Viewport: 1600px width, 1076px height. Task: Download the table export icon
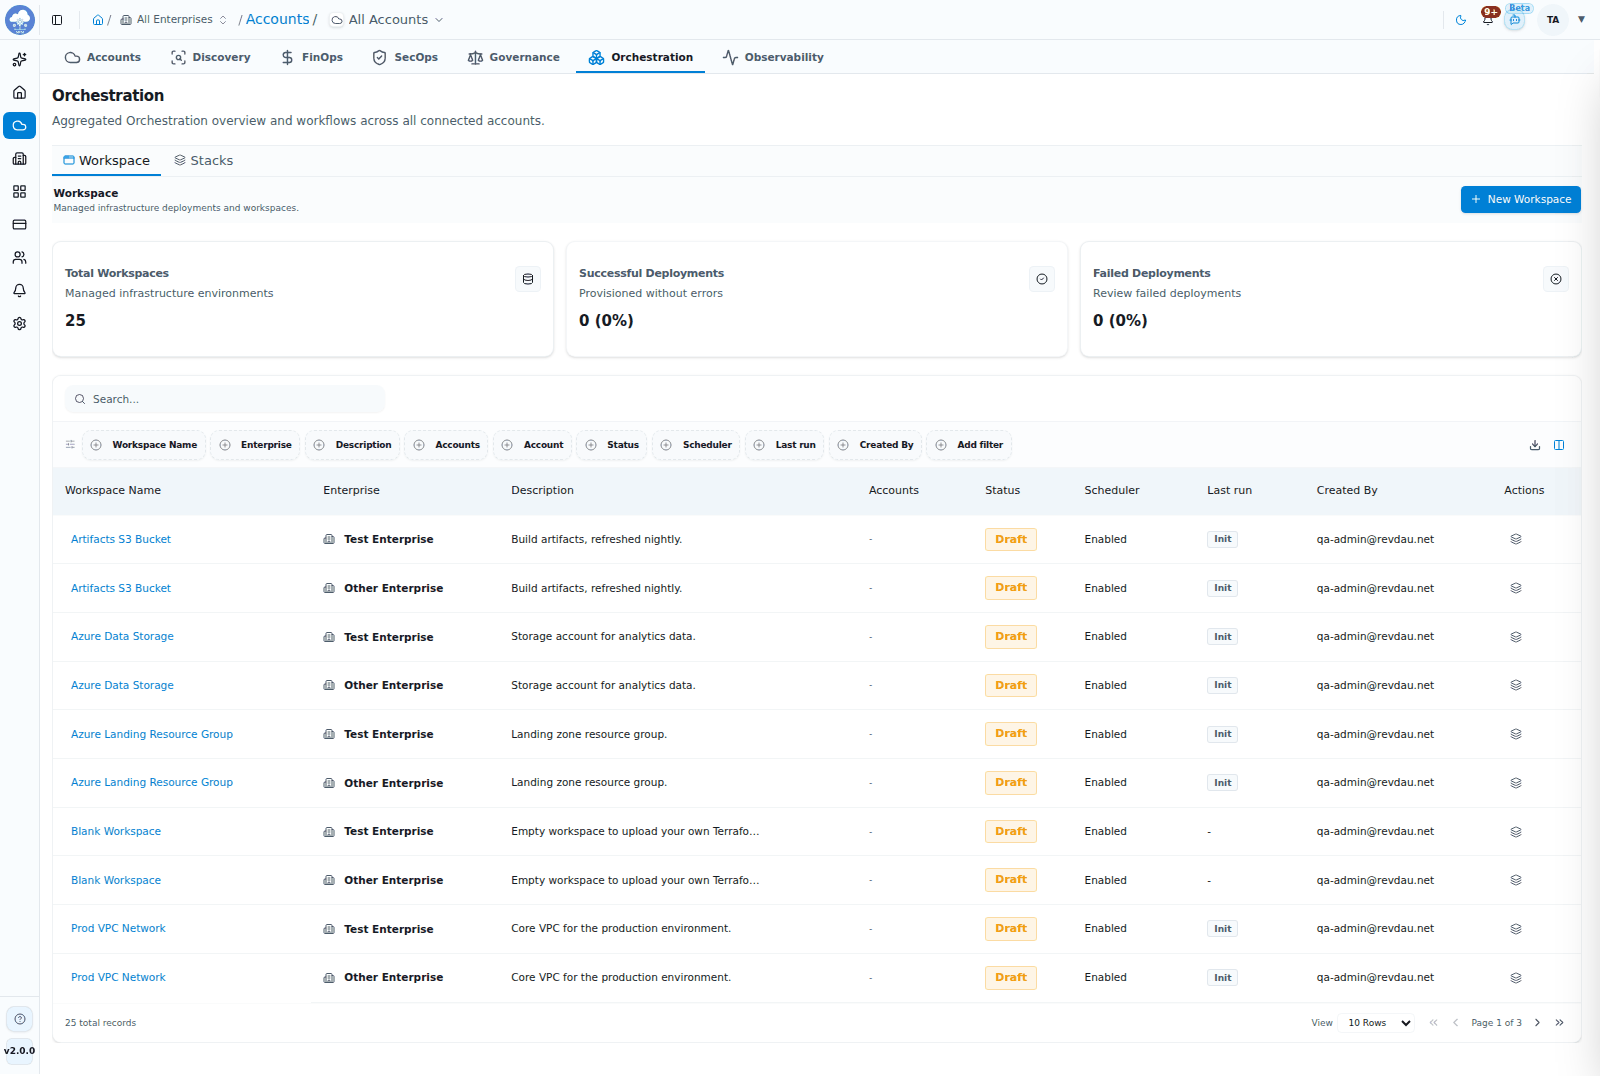pos(1535,446)
